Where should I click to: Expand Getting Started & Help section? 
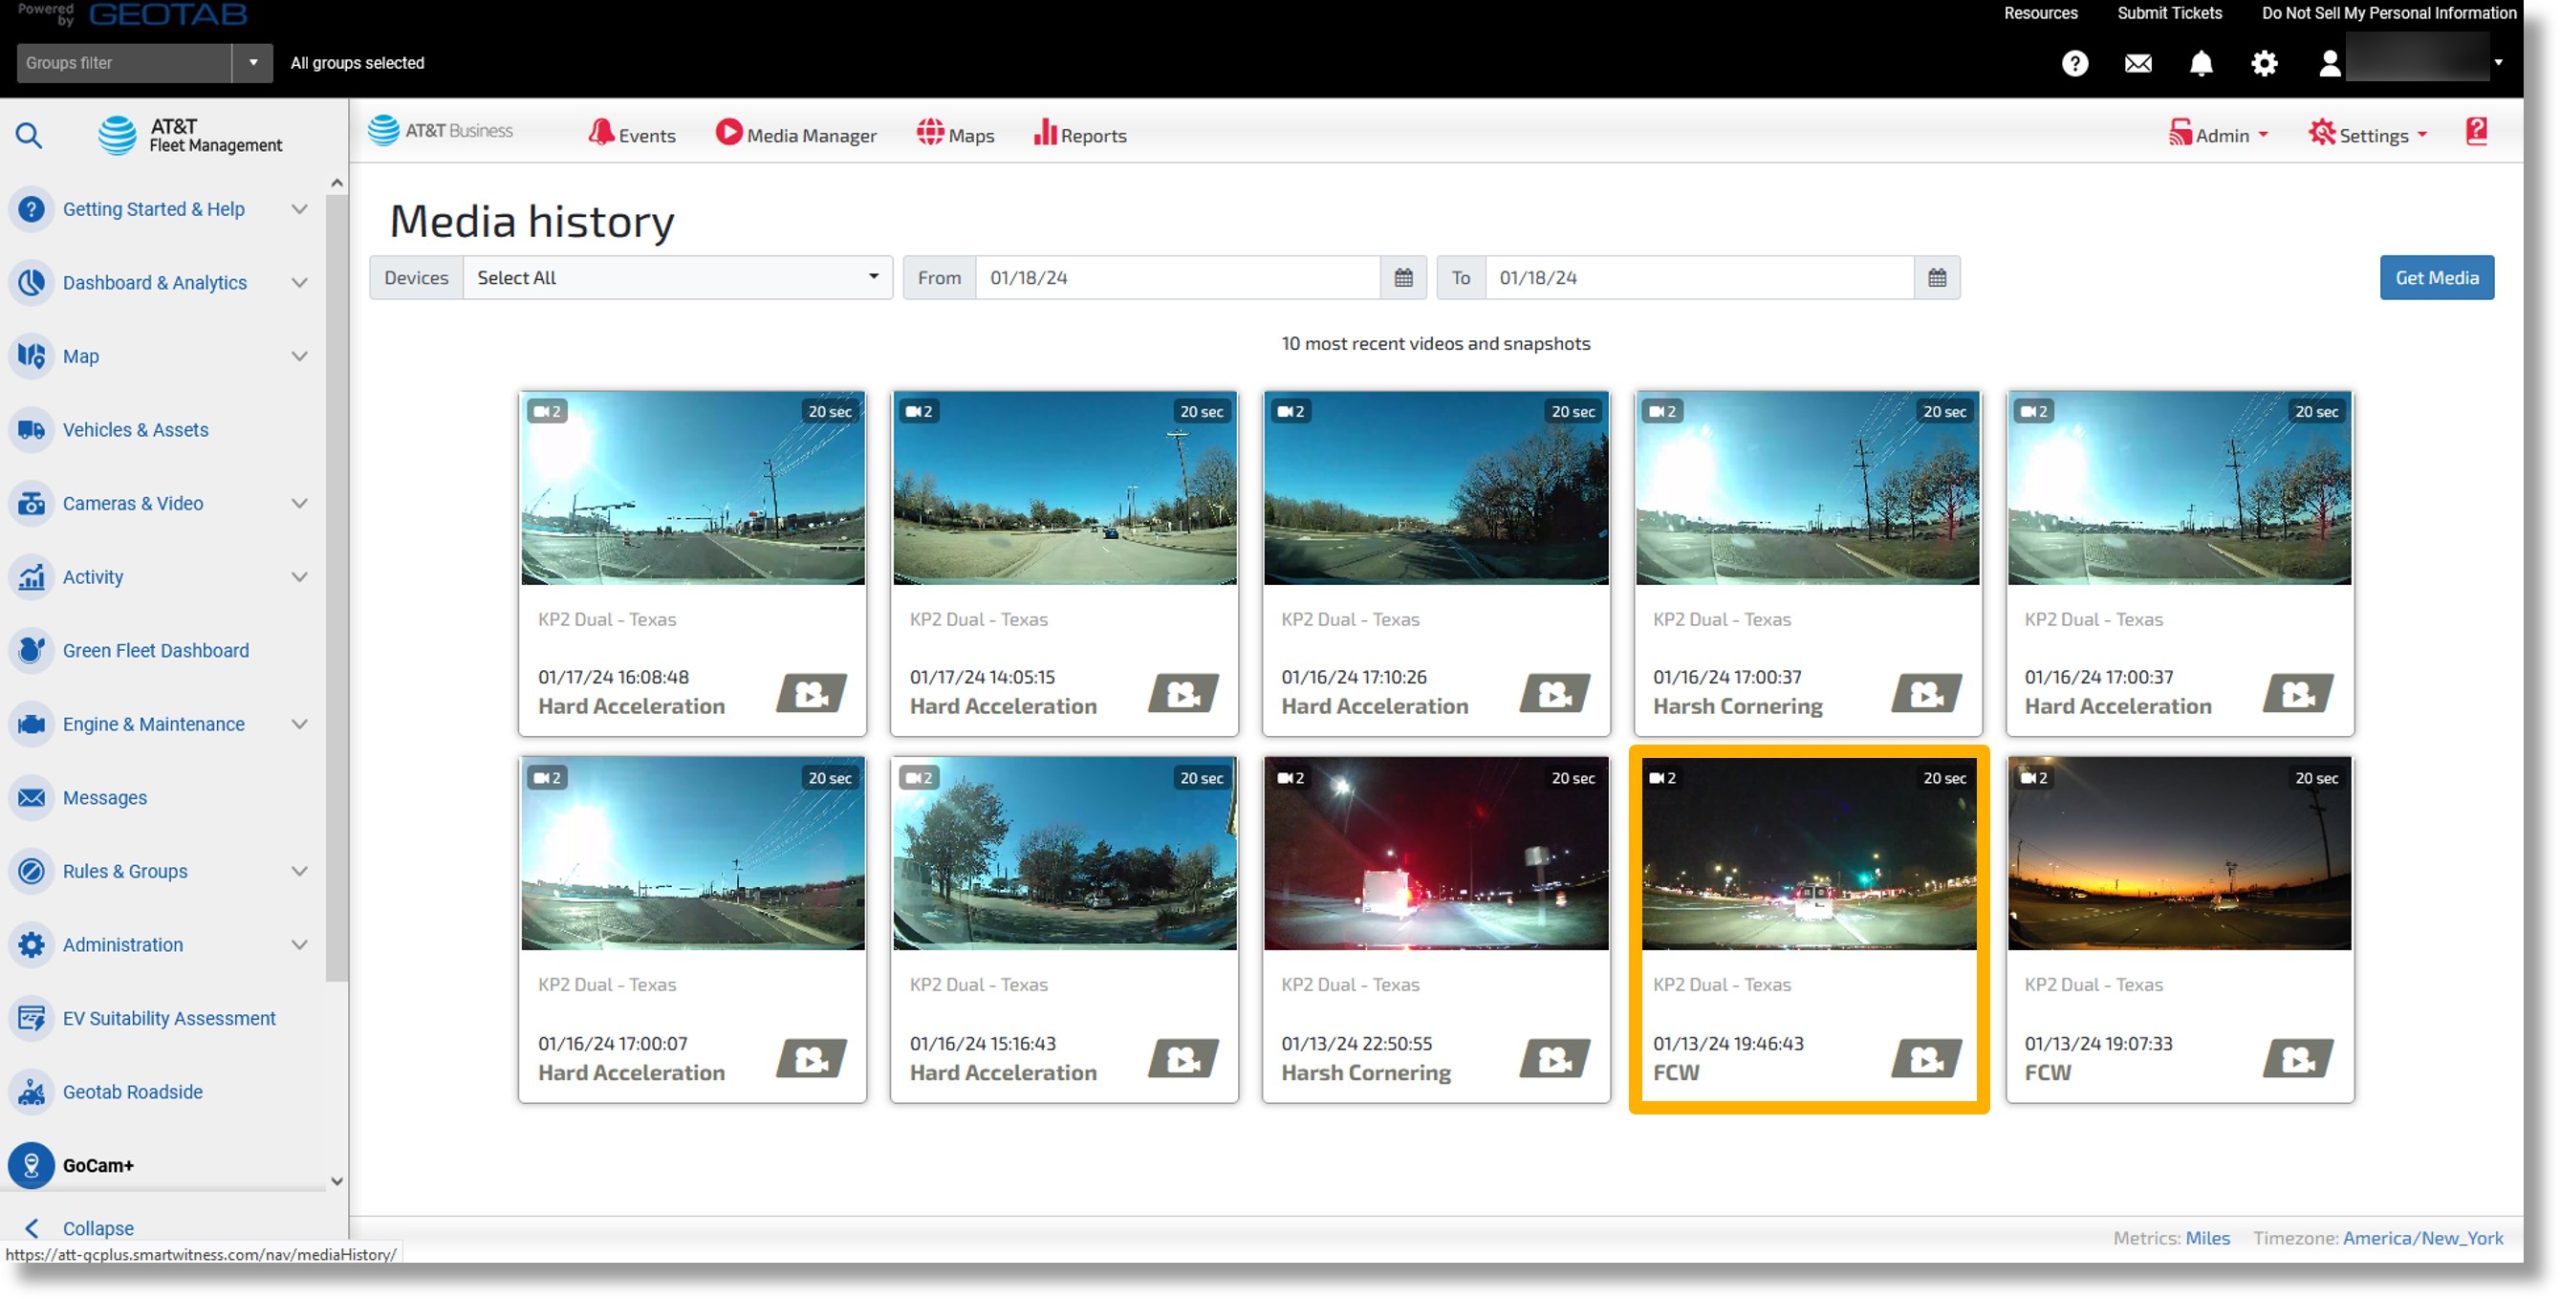point(299,209)
